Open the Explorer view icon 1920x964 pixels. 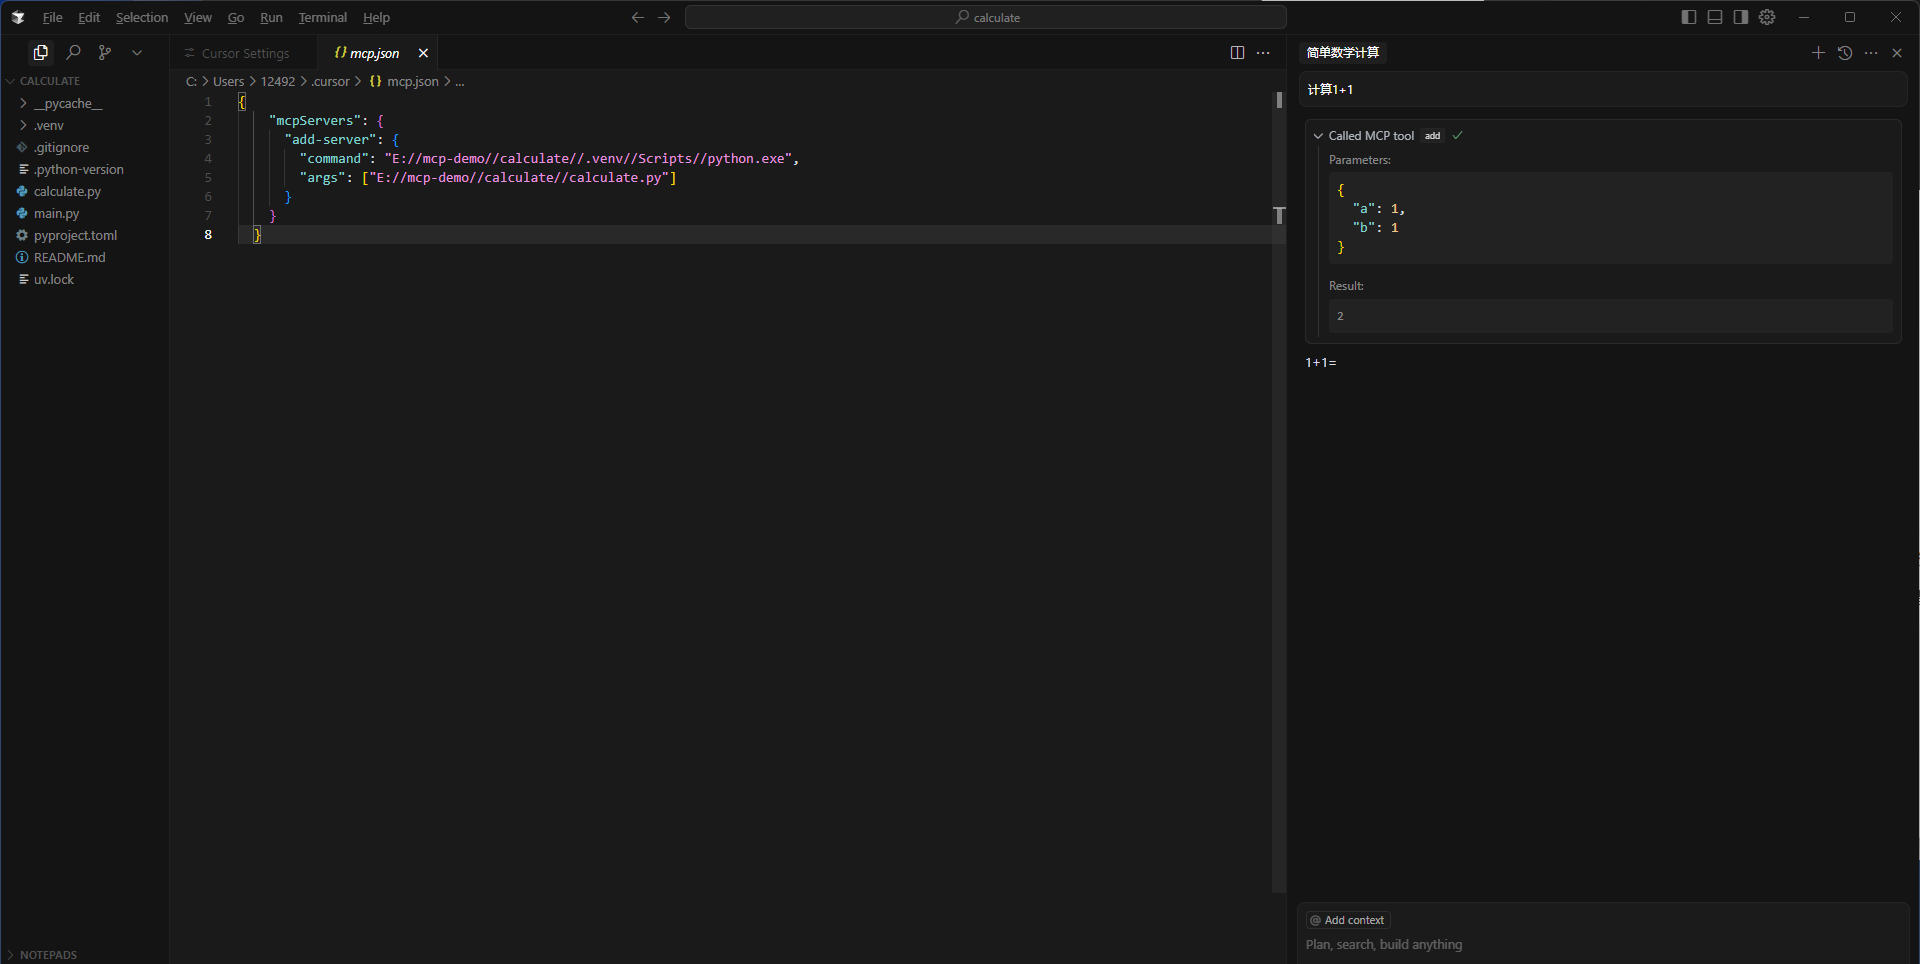click(x=41, y=53)
